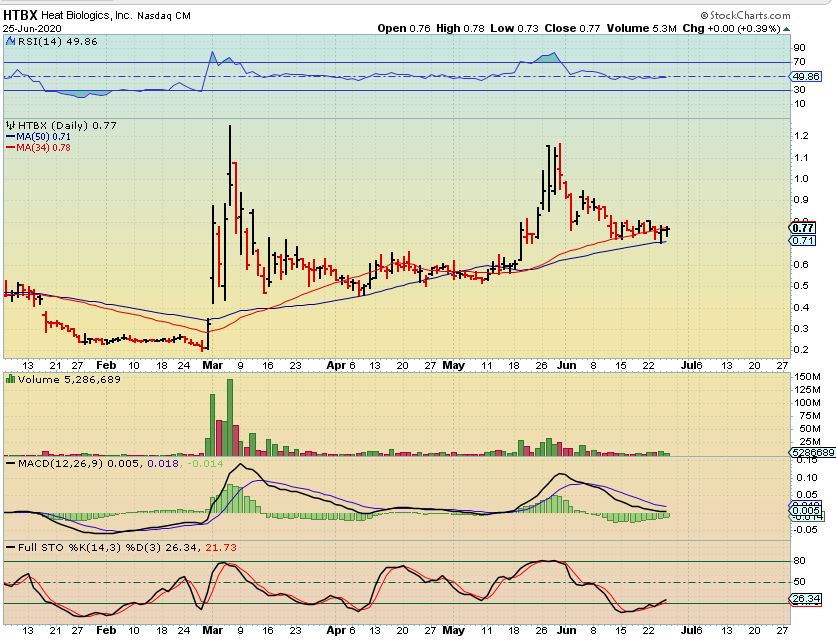The height and width of the screenshot is (641, 836).
Task: Click the Jun label on bottom stochastic axis
Action: point(566,630)
